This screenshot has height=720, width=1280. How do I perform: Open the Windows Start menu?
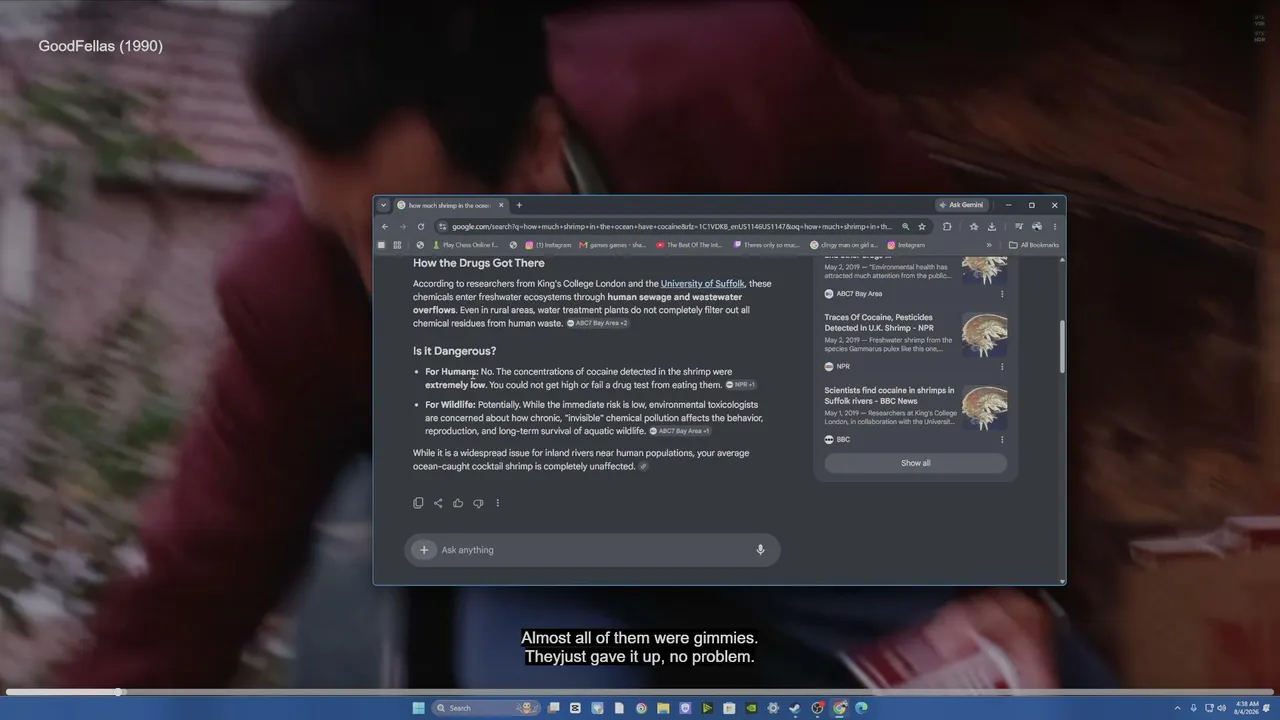[419, 708]
